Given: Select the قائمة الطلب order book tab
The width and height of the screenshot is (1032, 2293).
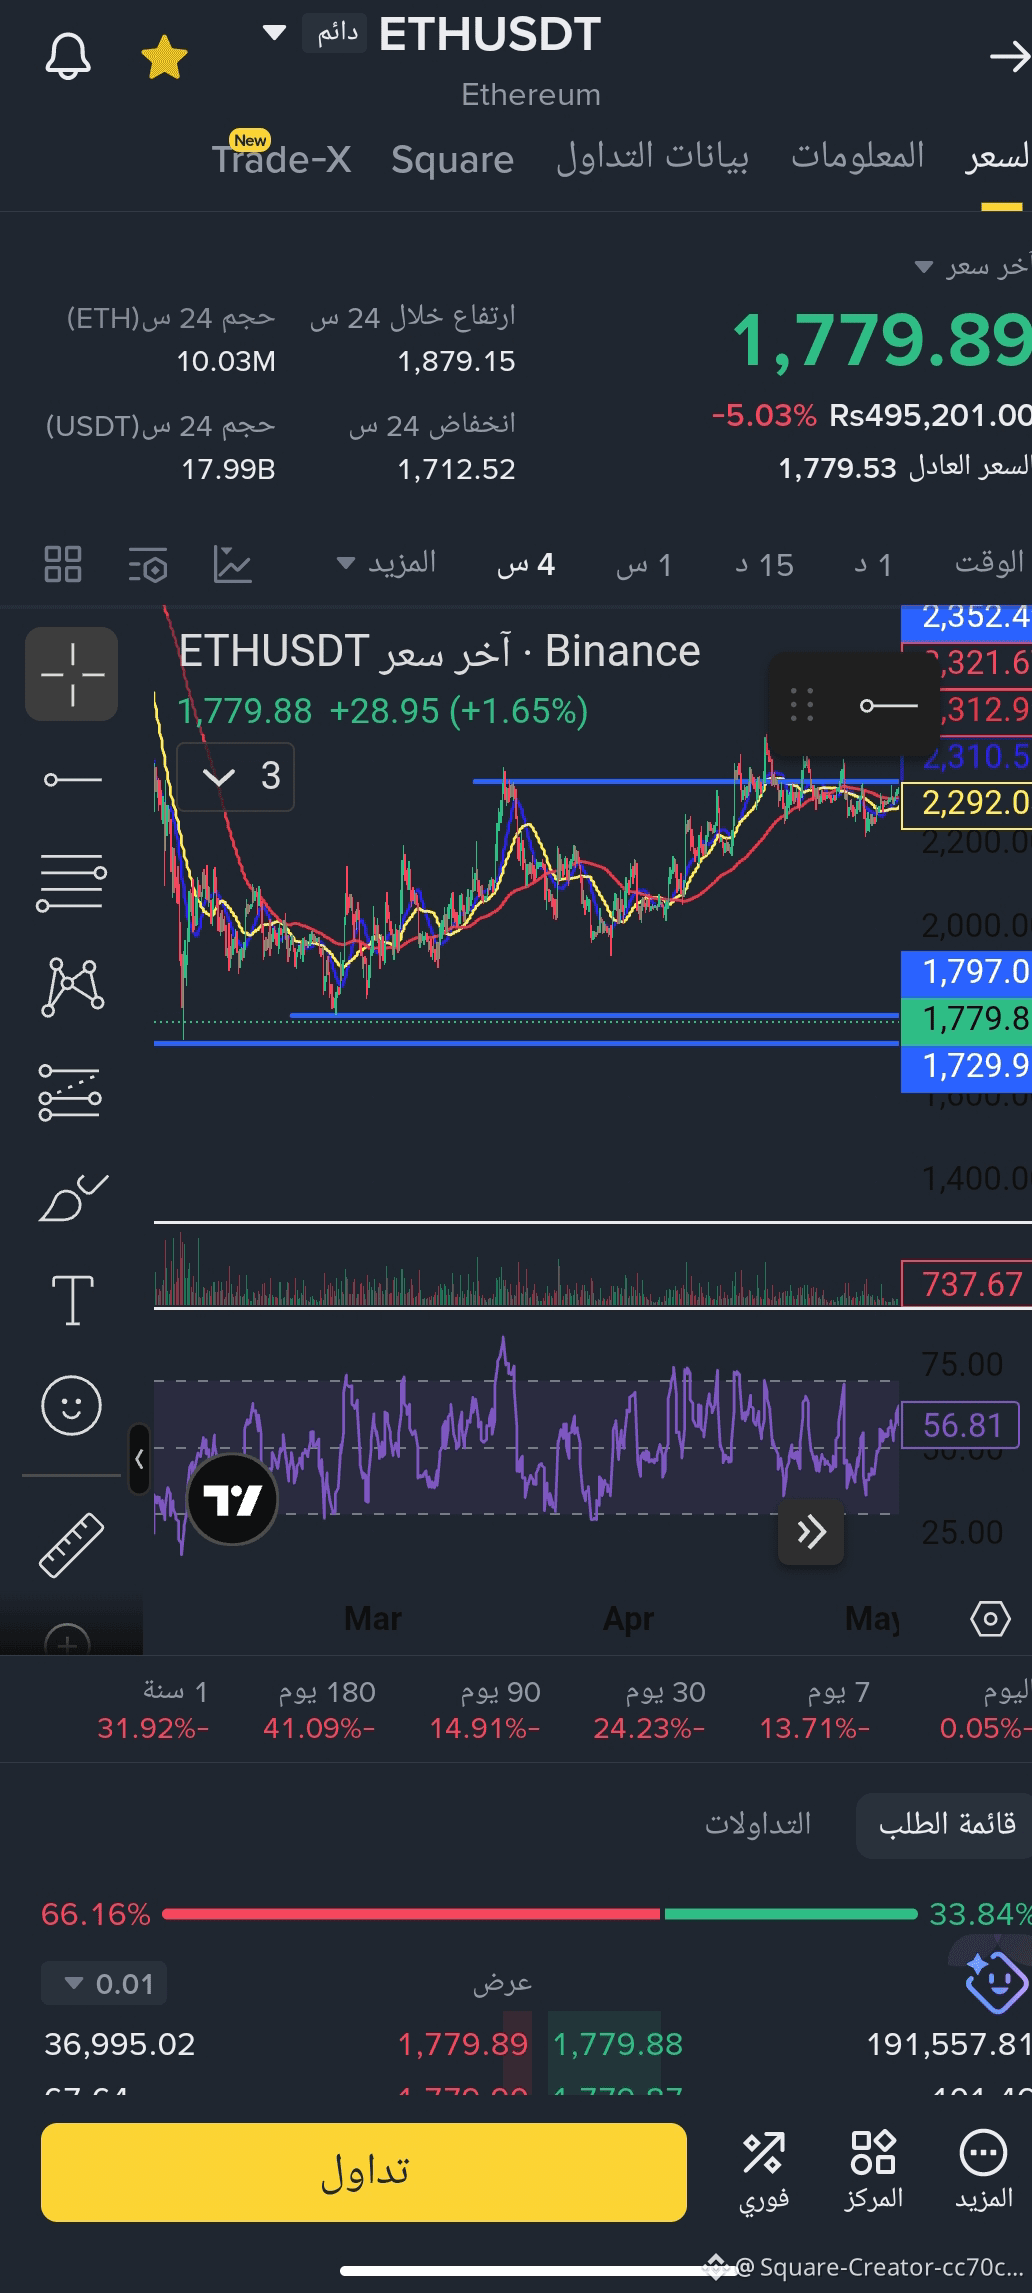Looking at the screenshot, I should [x=945, y=1824].
